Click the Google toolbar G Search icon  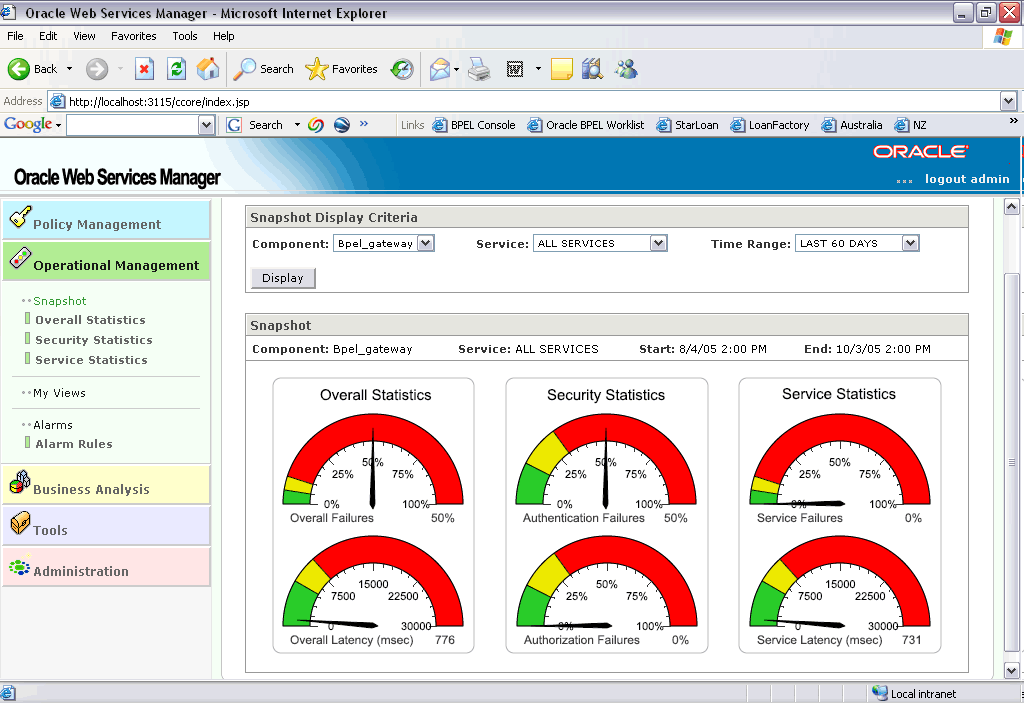pos(255,125)
